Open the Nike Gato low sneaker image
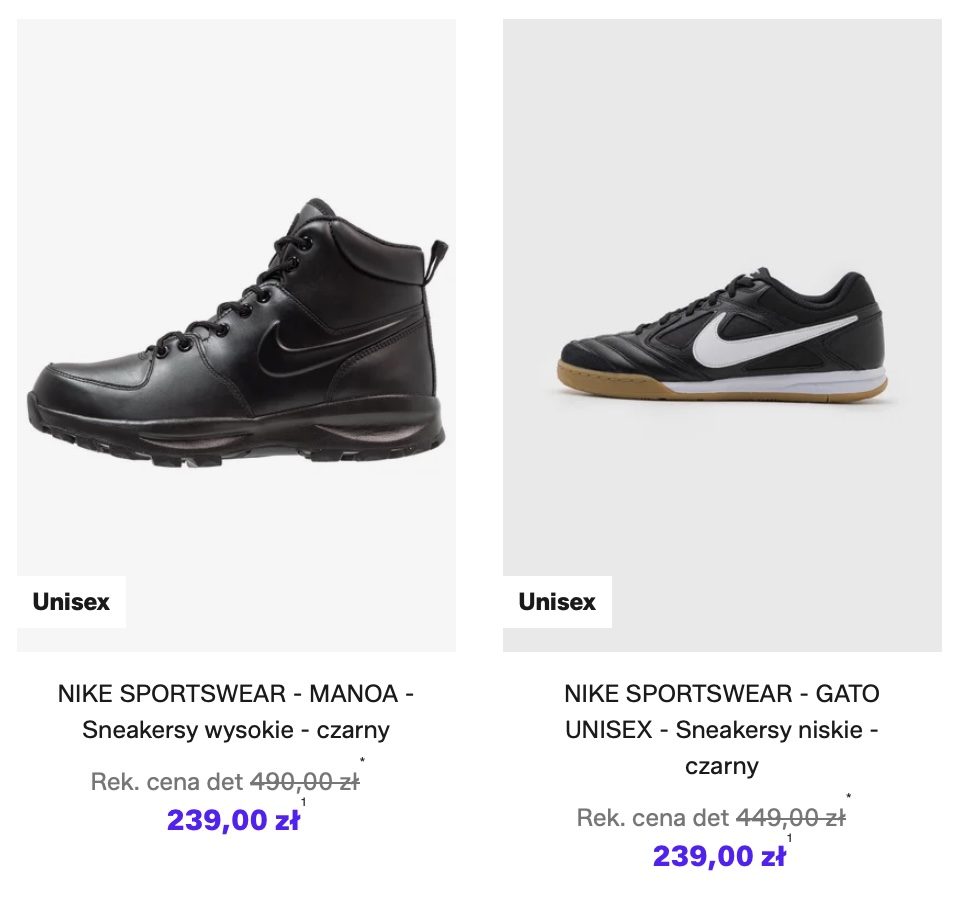Screen dimensions: 960x902 coord(722,340)
